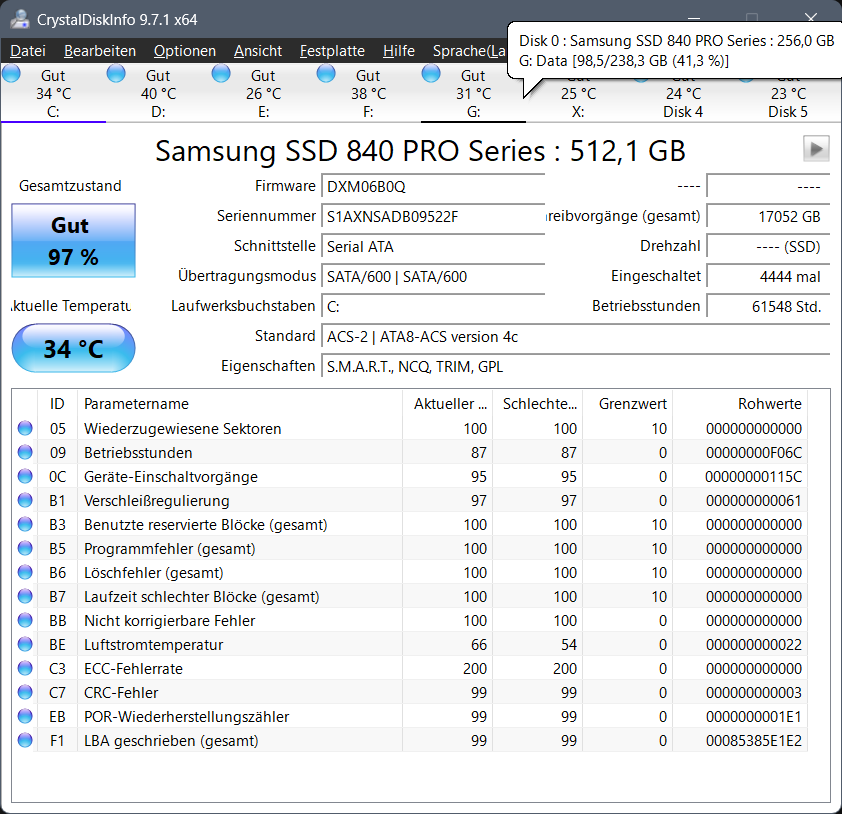
Task: Click status orb for Nicht korrigierbare Fehler
Action: (x=25, y=620)
